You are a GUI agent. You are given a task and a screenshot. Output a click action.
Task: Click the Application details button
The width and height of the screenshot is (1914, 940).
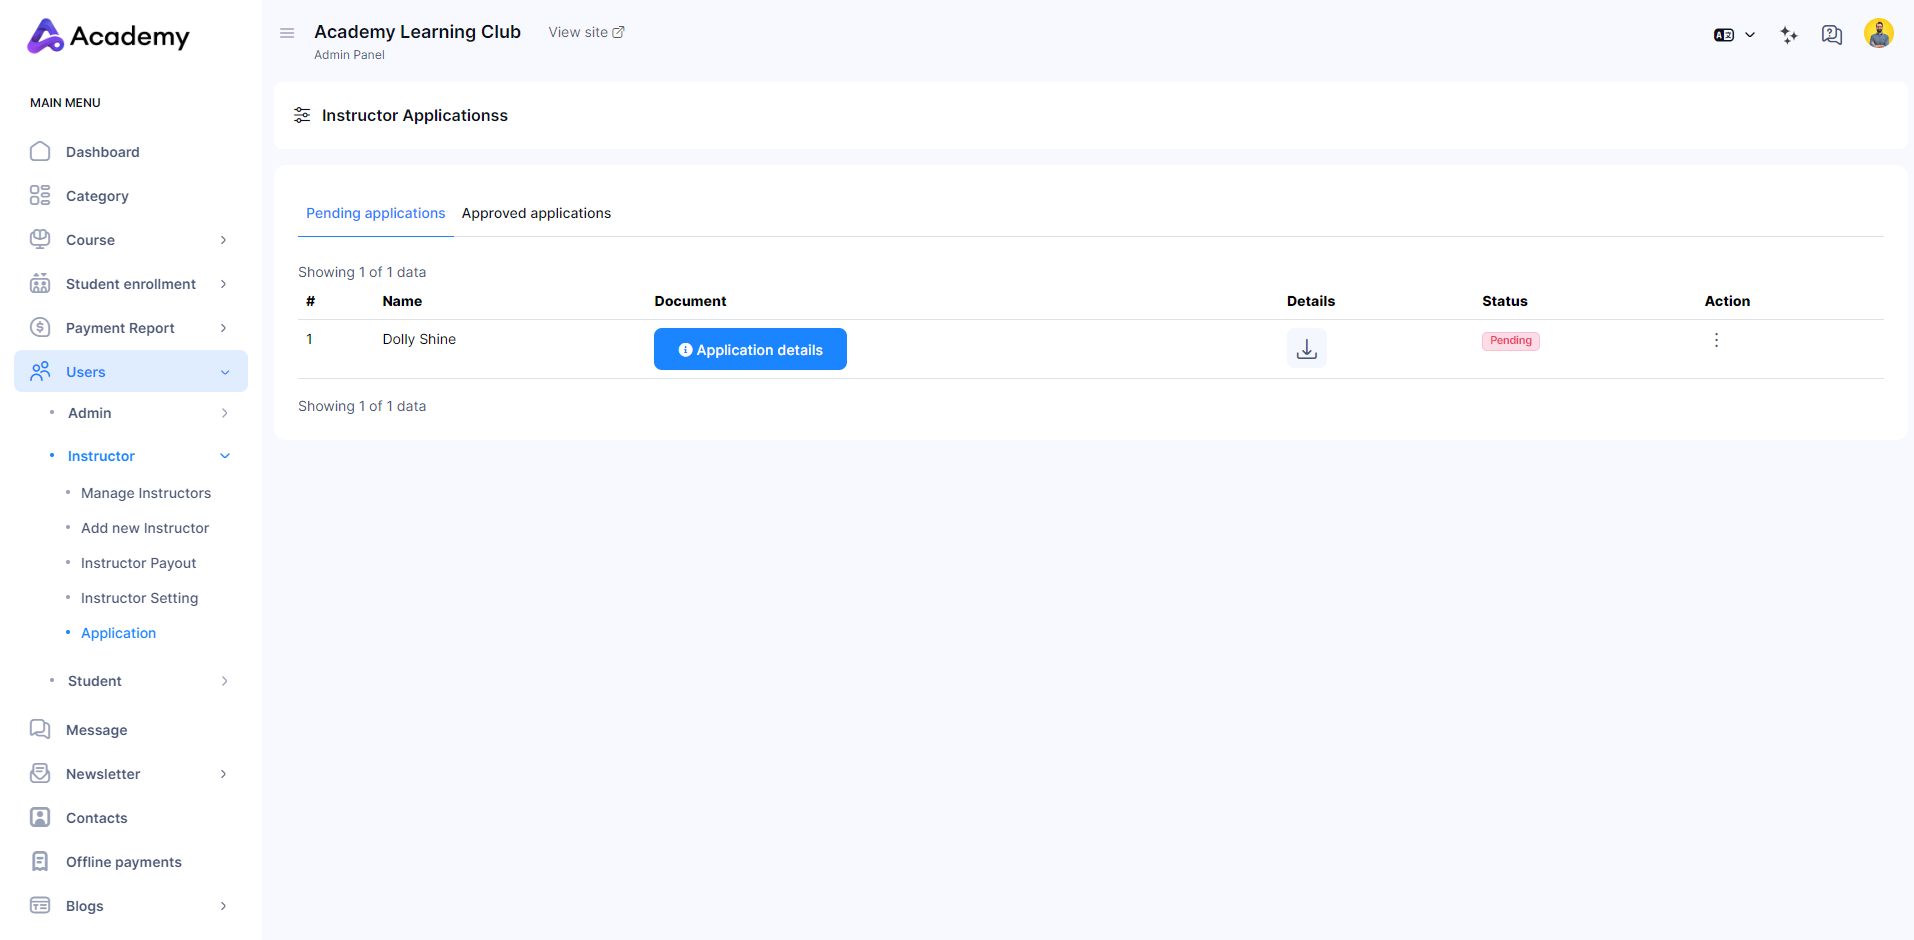(x=750, y=350)
